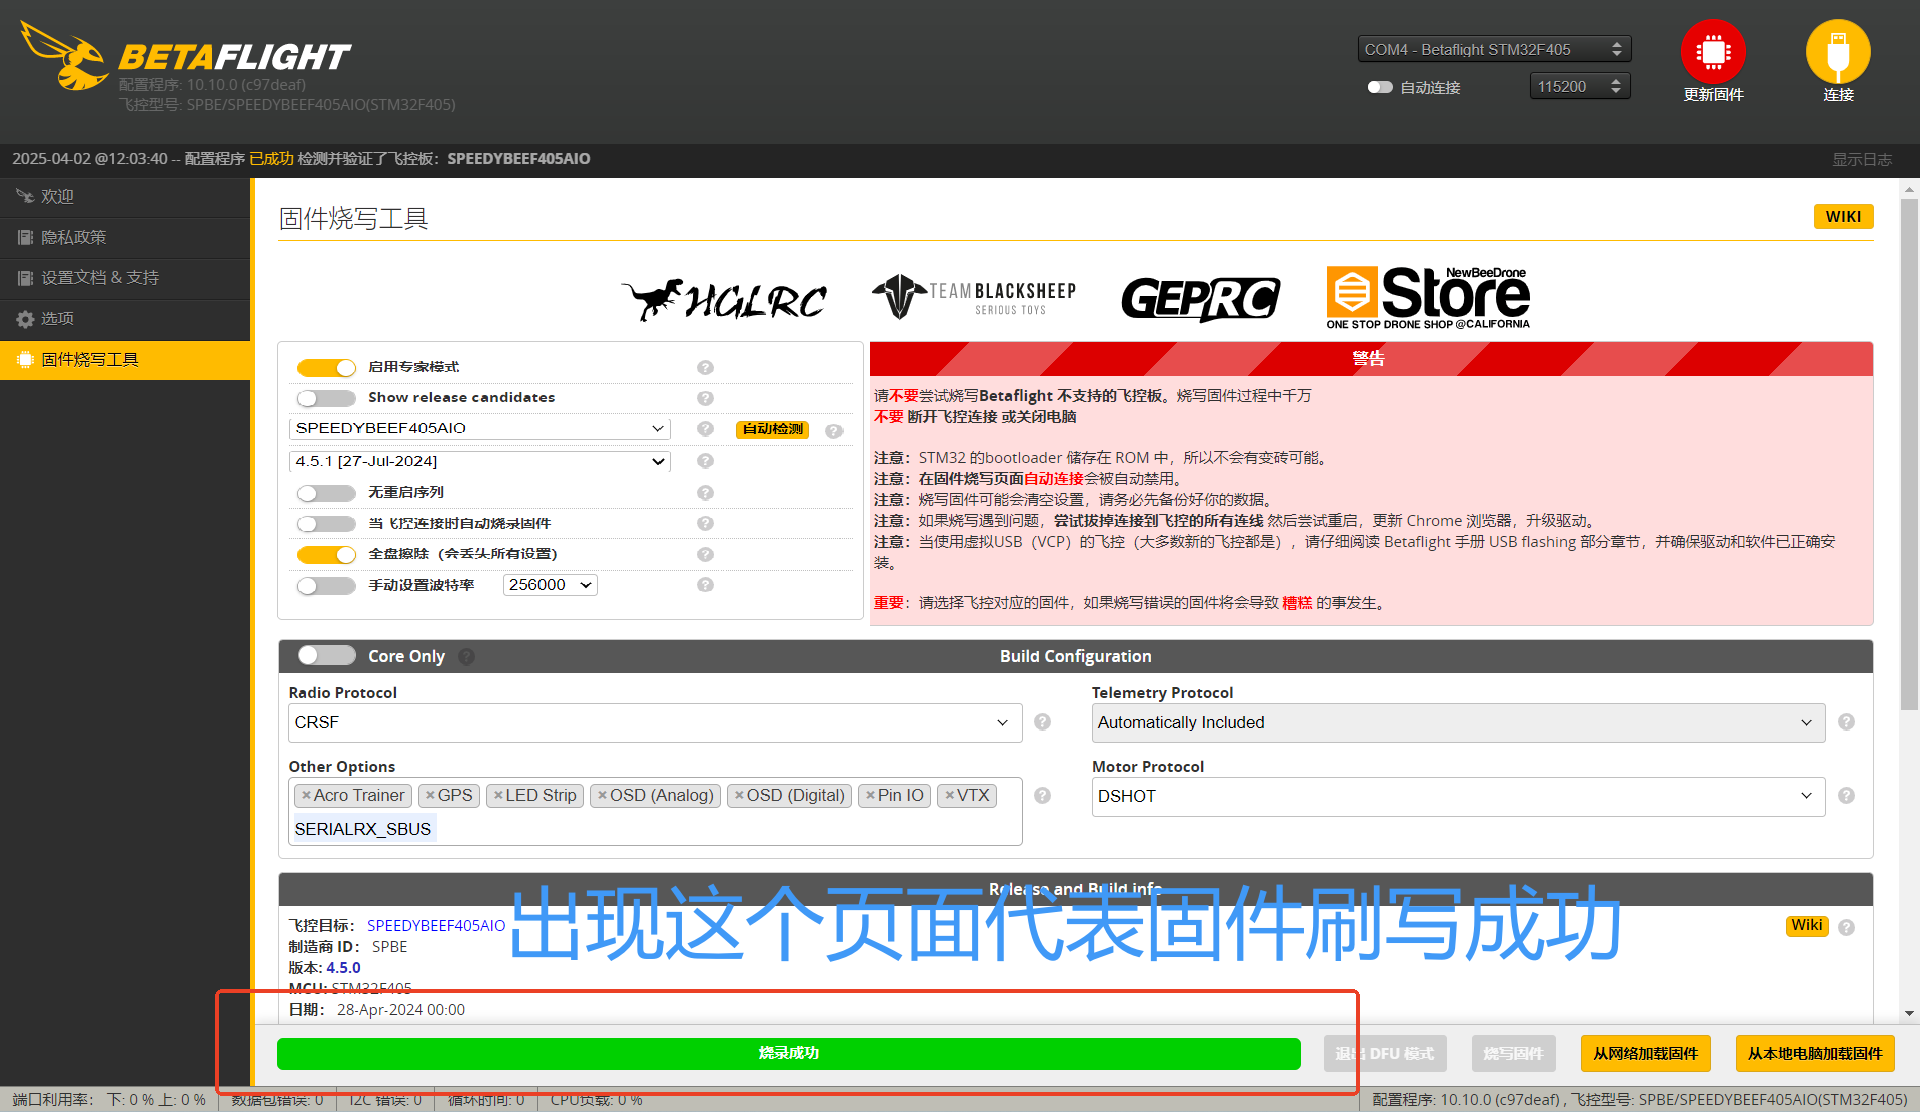Open the NewBeeDrone Store sponsor logo
1920x1112 pixels.
pyautogui.click(x=1428, y=297)
